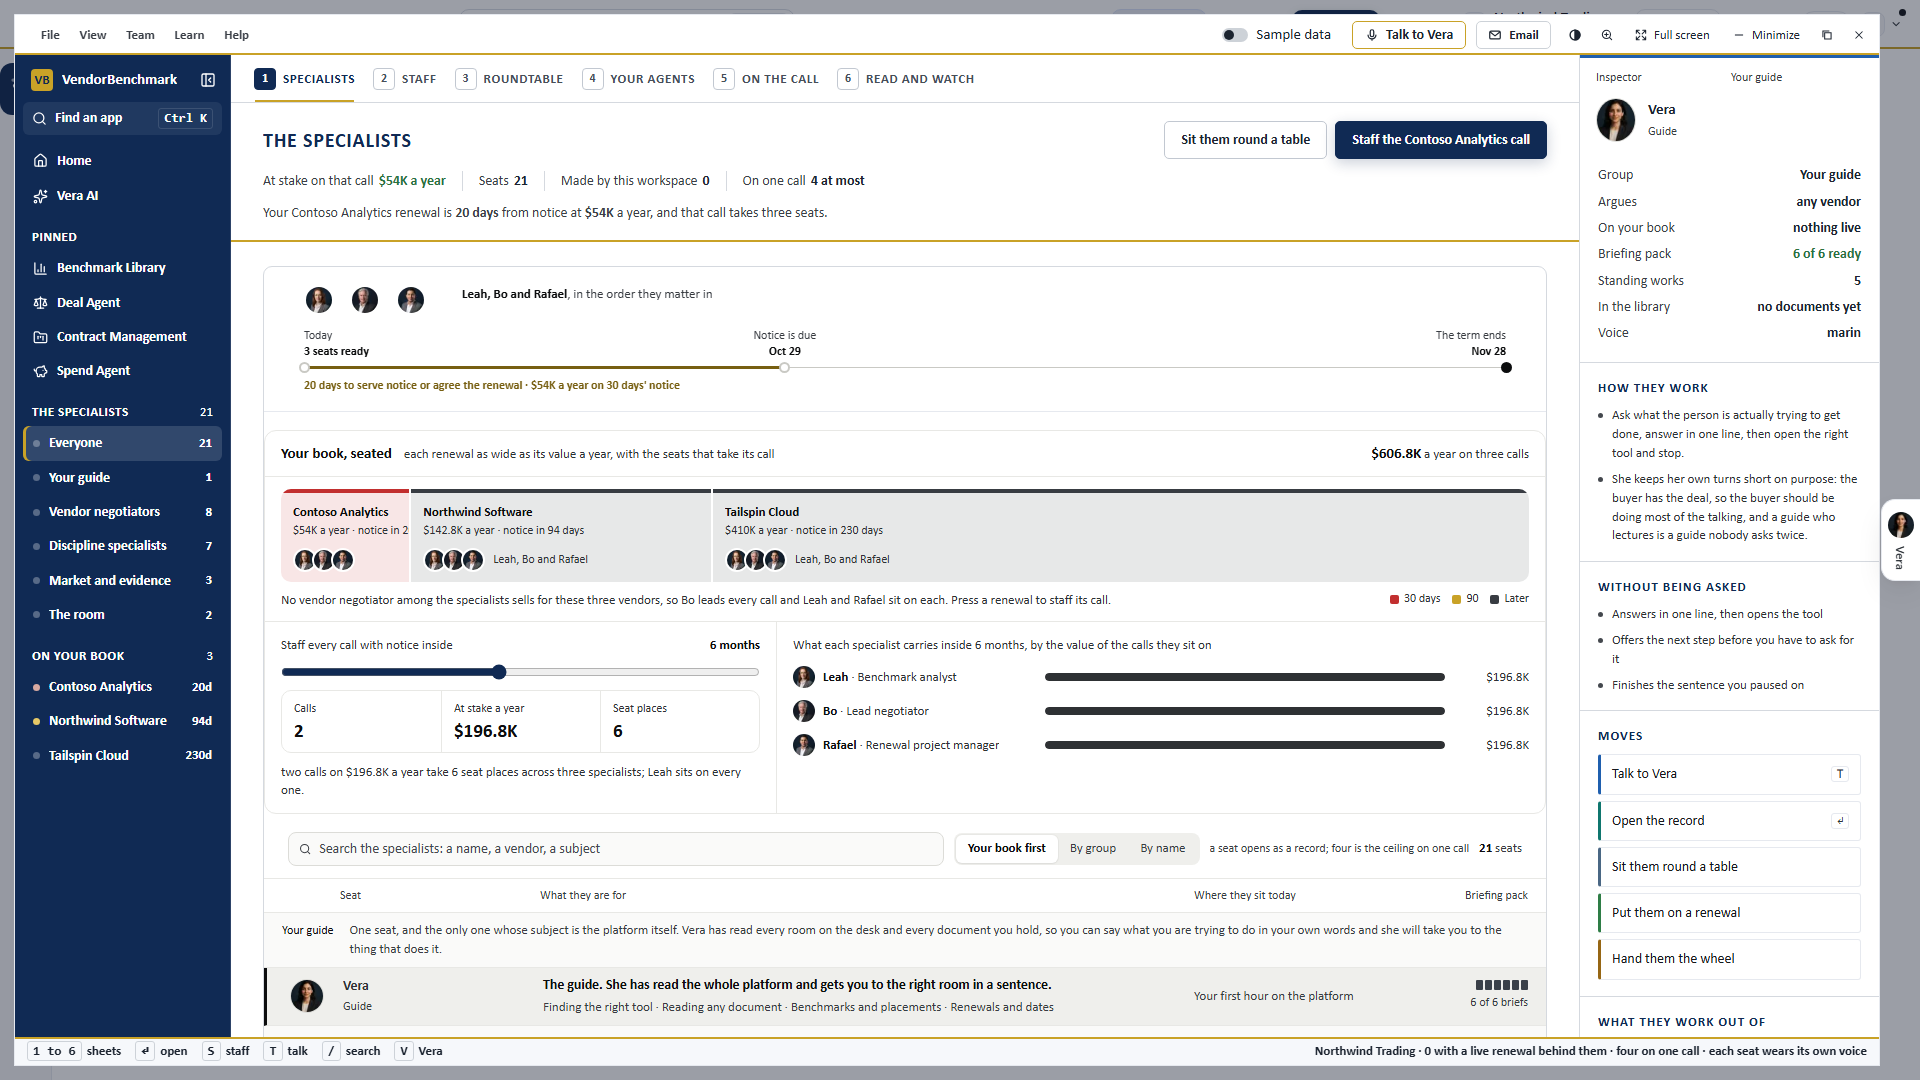Screen dimensions: 1920x1080
Task: Switch to the Your Agents tab
Action: 639,79
